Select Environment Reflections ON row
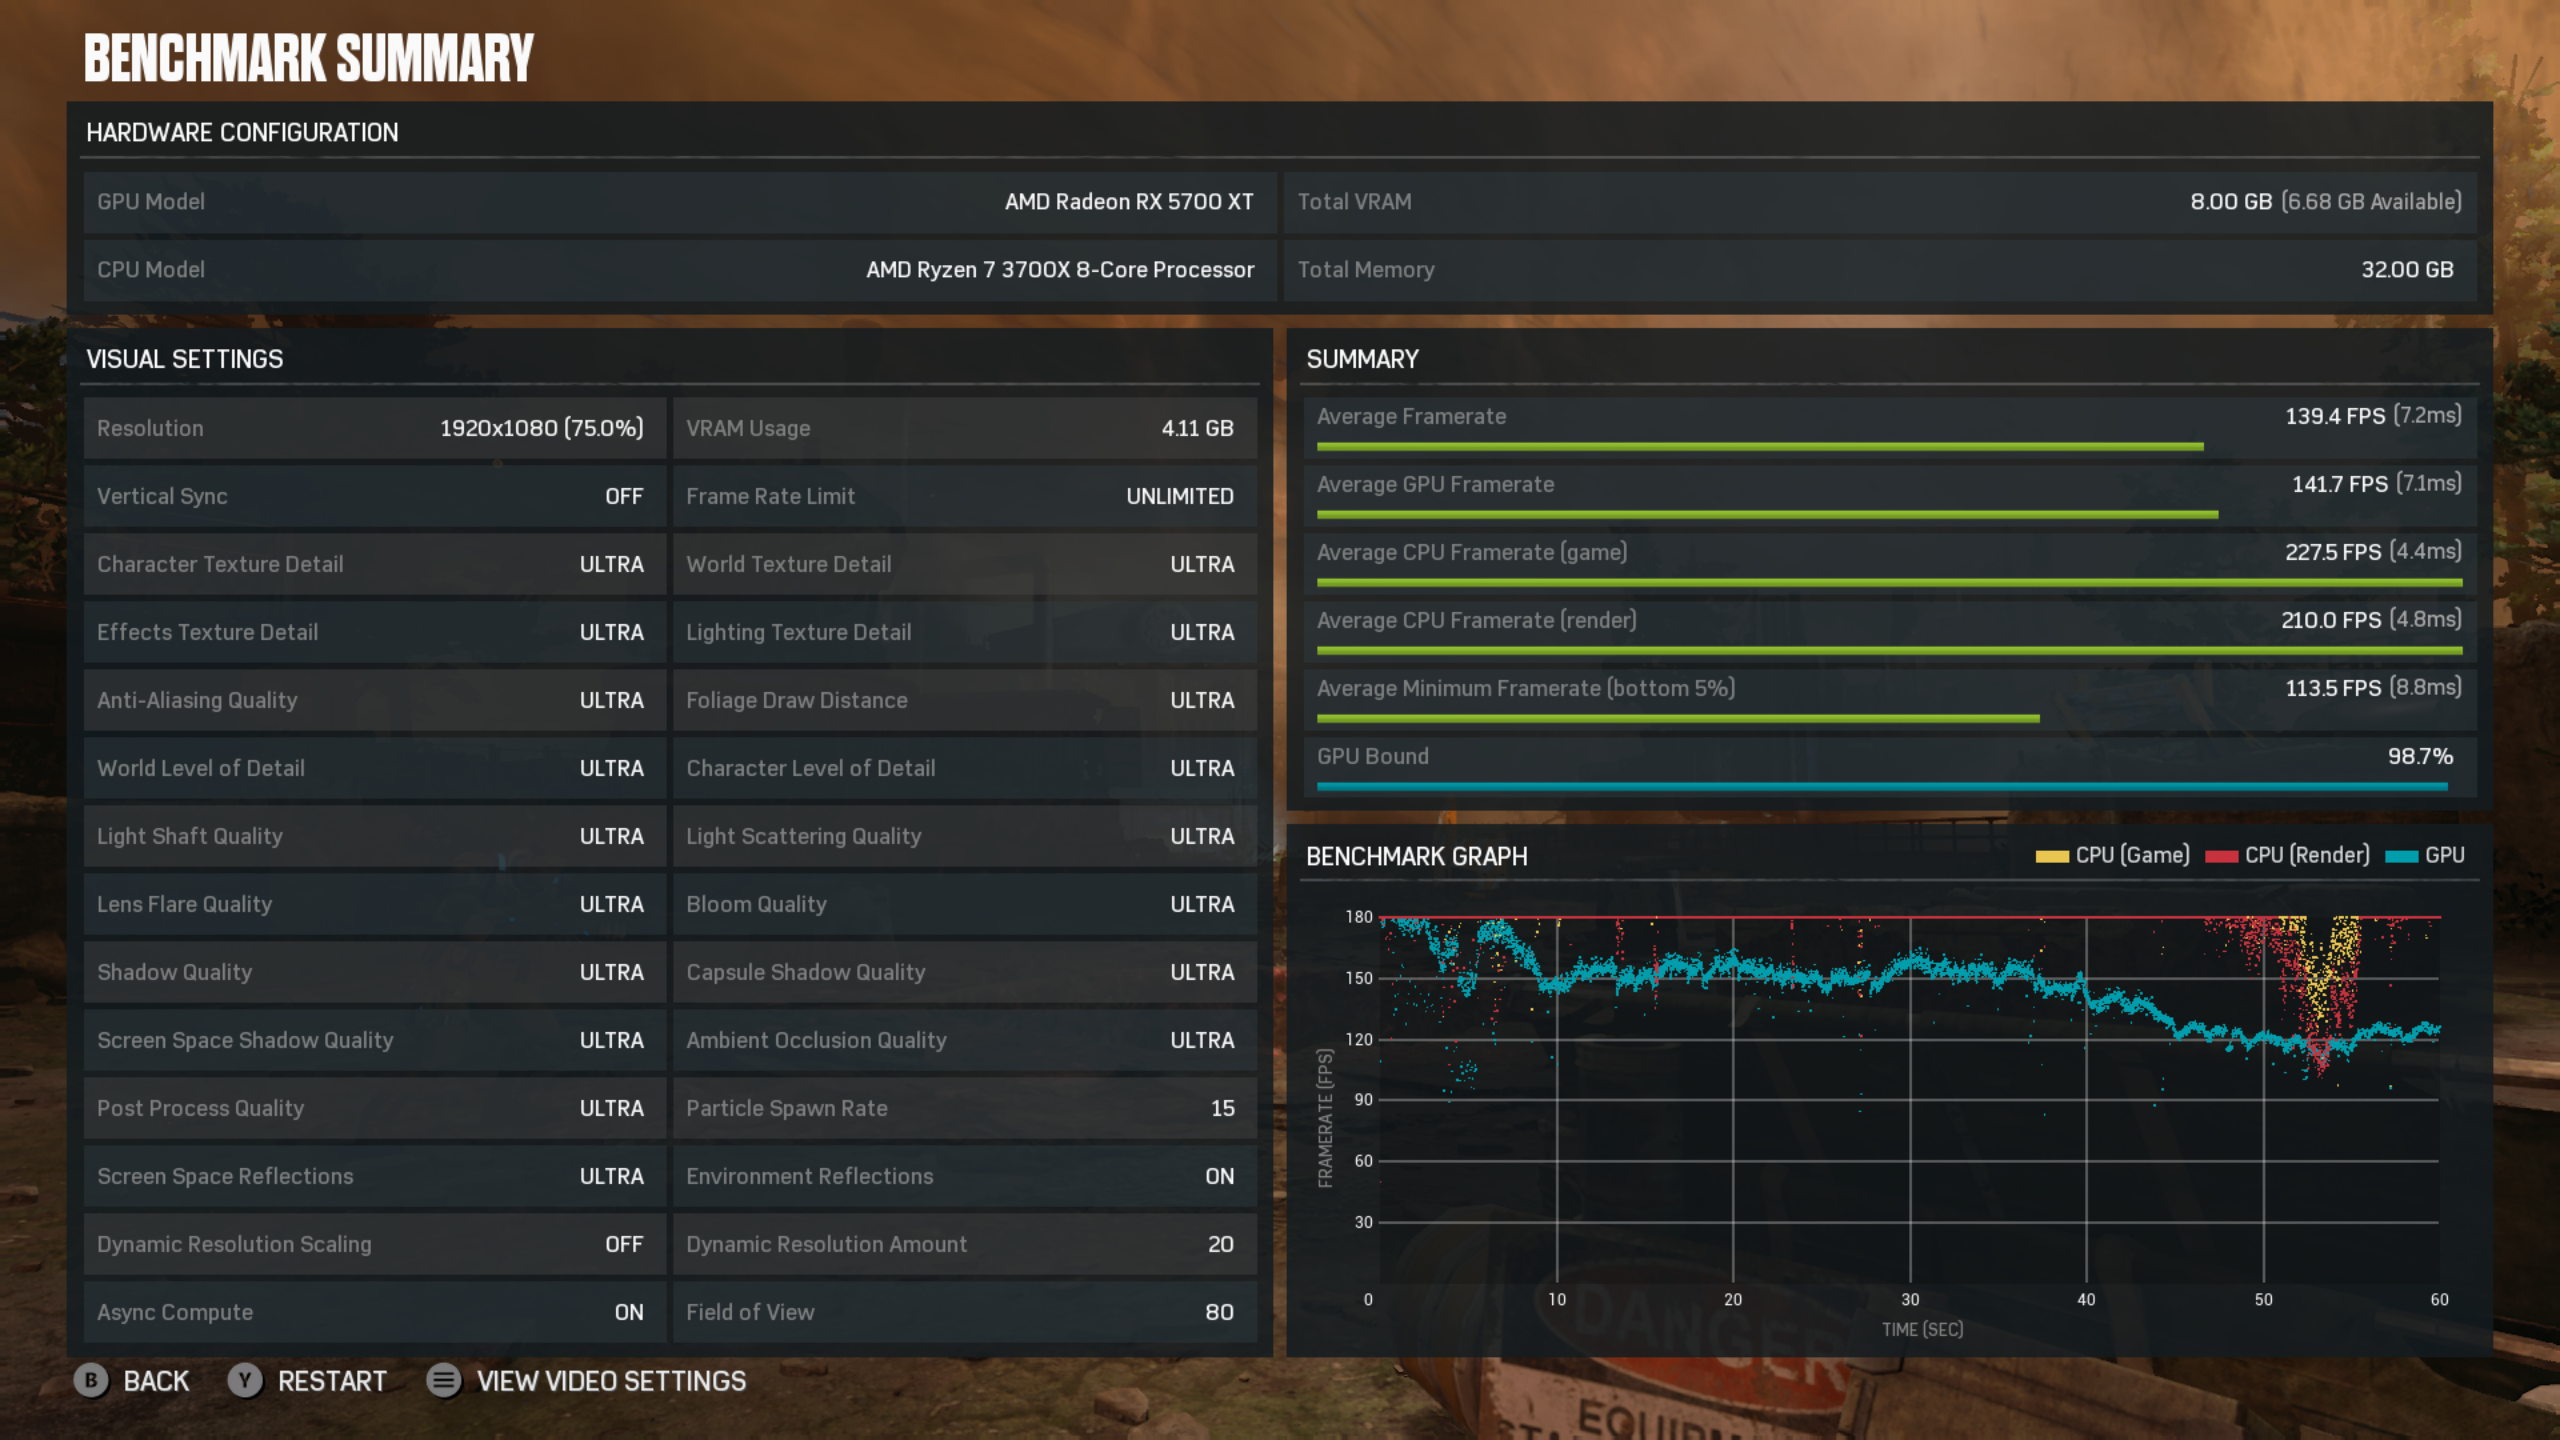The height and width of the screenshot is (1440, 2560). click(x=965, y=1176)
